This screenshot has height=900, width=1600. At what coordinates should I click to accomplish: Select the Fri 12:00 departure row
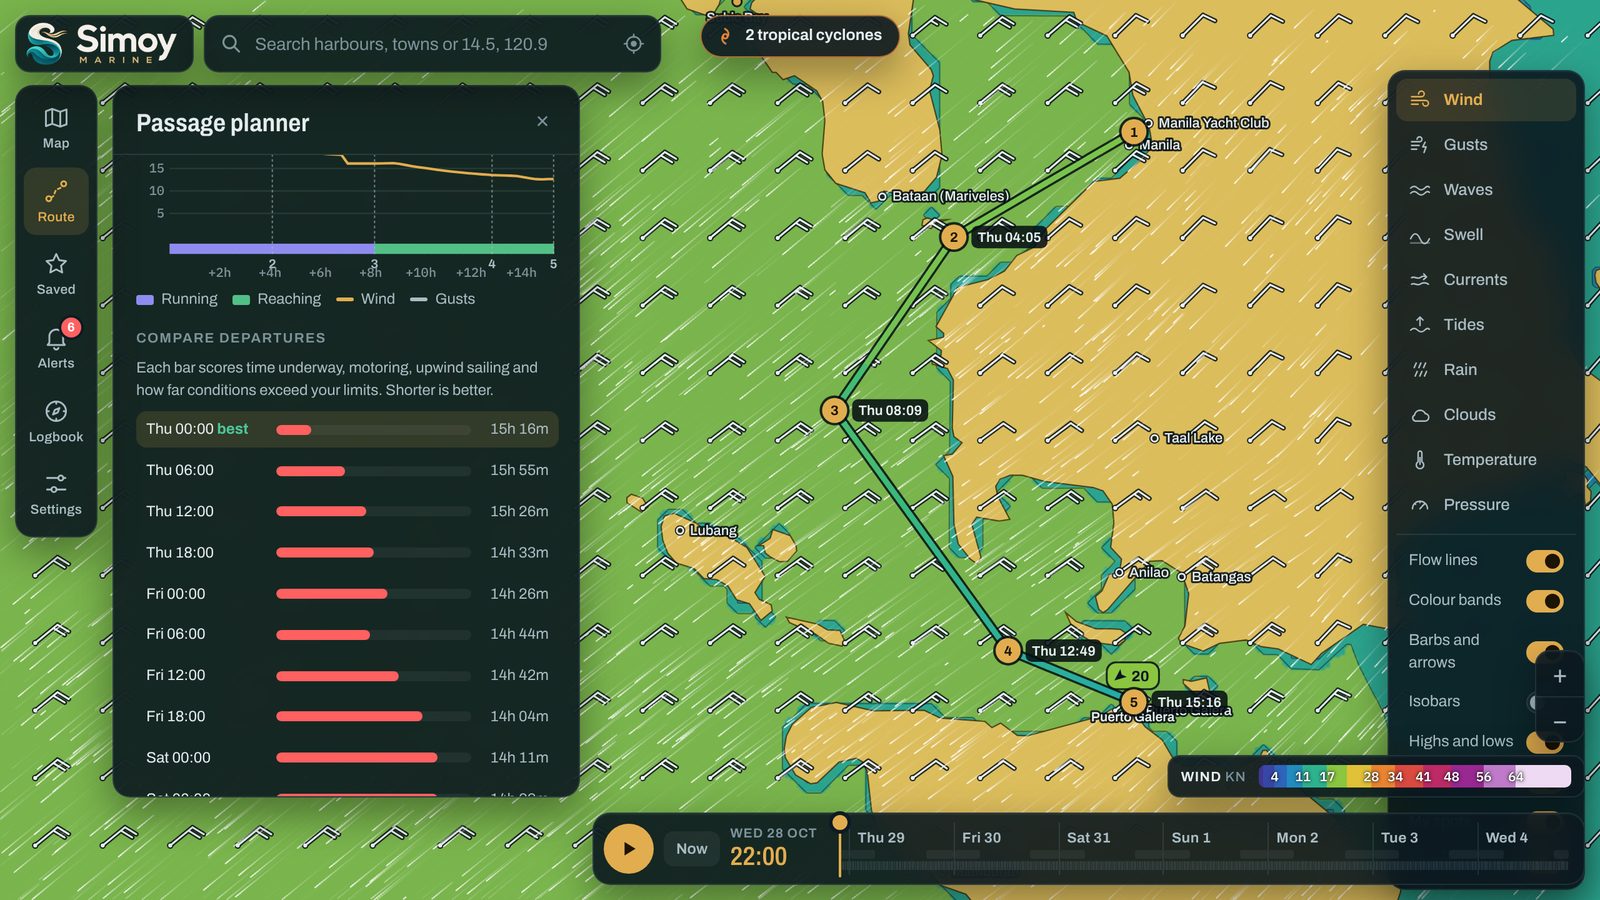347,675
